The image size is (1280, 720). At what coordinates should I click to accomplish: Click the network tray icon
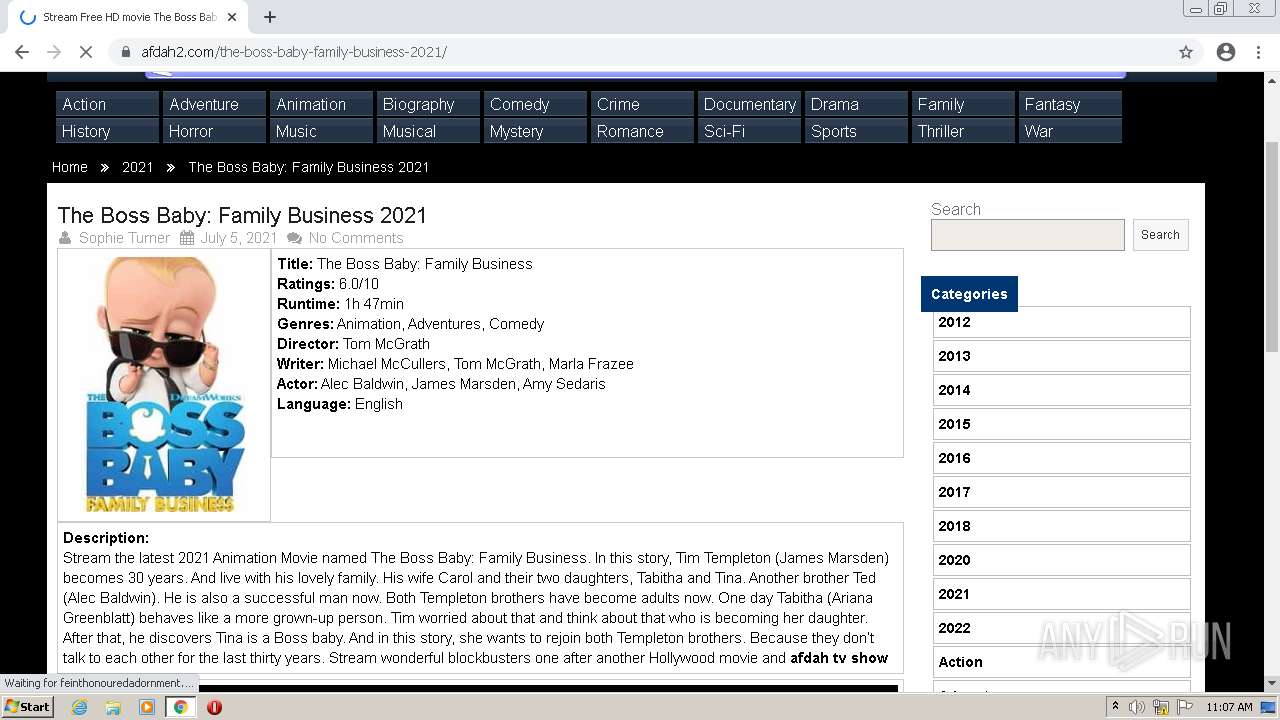(1163, 707)
